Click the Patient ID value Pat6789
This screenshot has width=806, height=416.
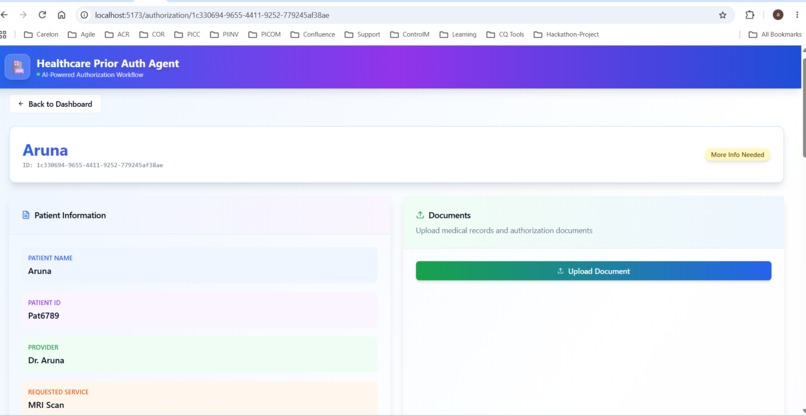44,316
